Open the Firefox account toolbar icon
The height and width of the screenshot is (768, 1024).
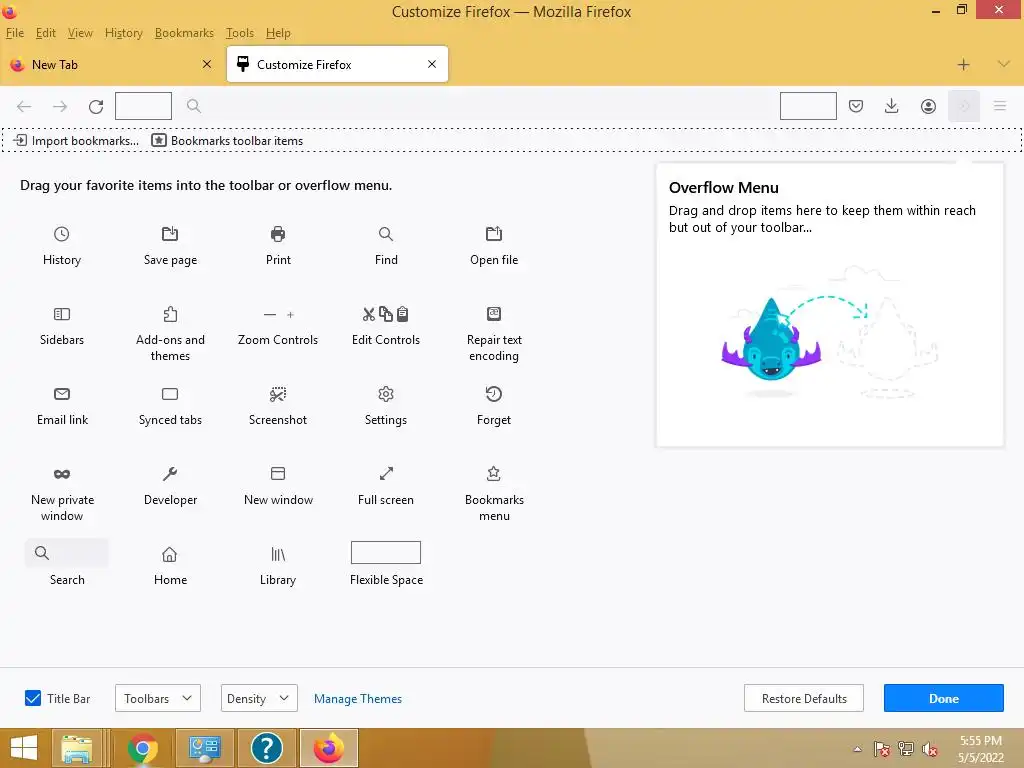click(928, 106)
